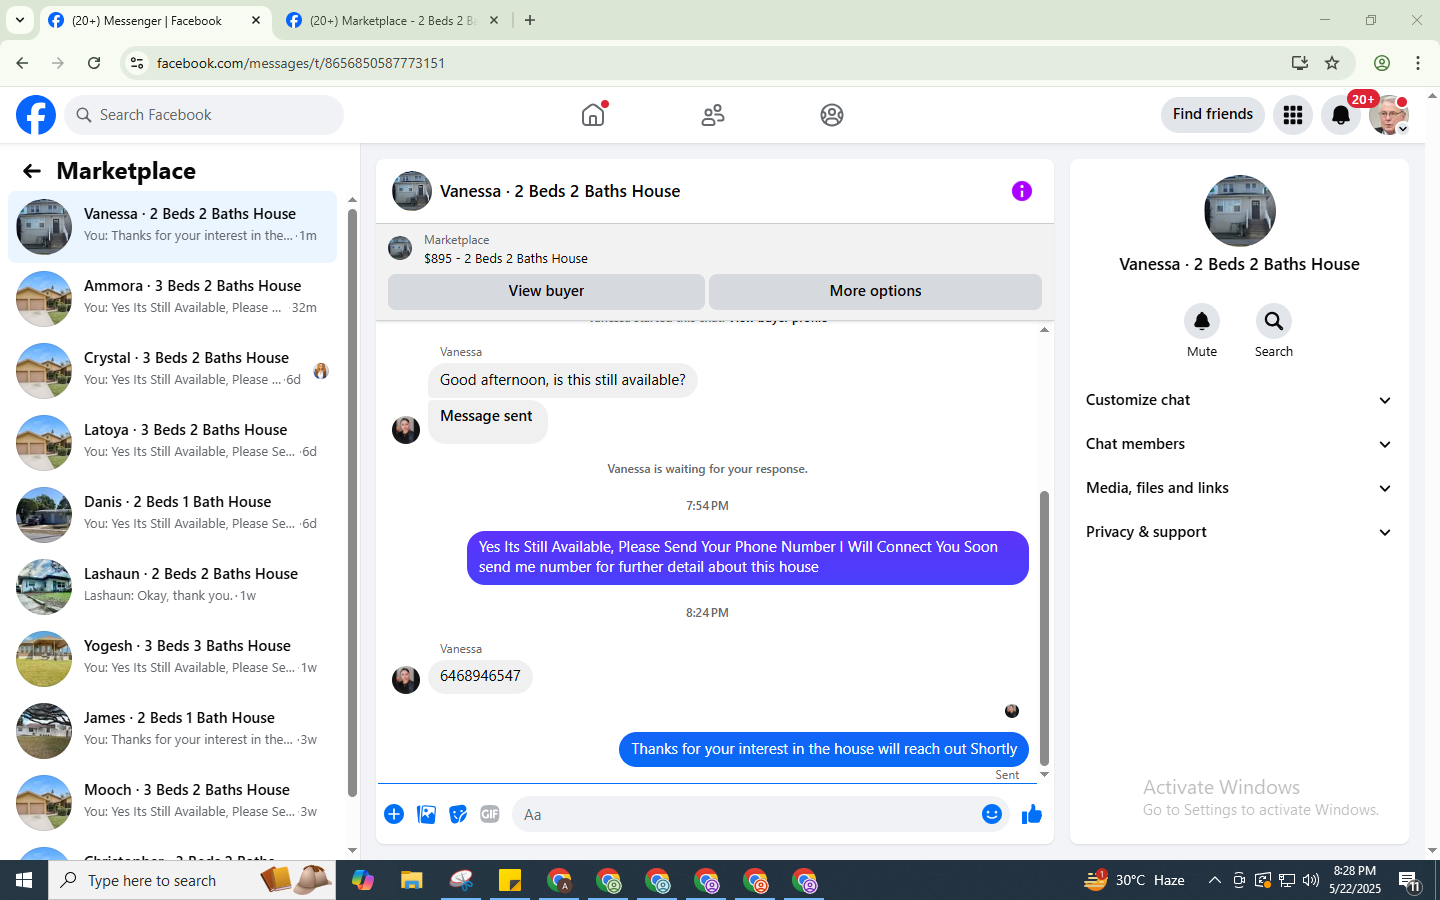Close the Messenger | Facebook tab
Image resolution: width=1440 pixels, height=900 pixels.
[x=256, y=20]
